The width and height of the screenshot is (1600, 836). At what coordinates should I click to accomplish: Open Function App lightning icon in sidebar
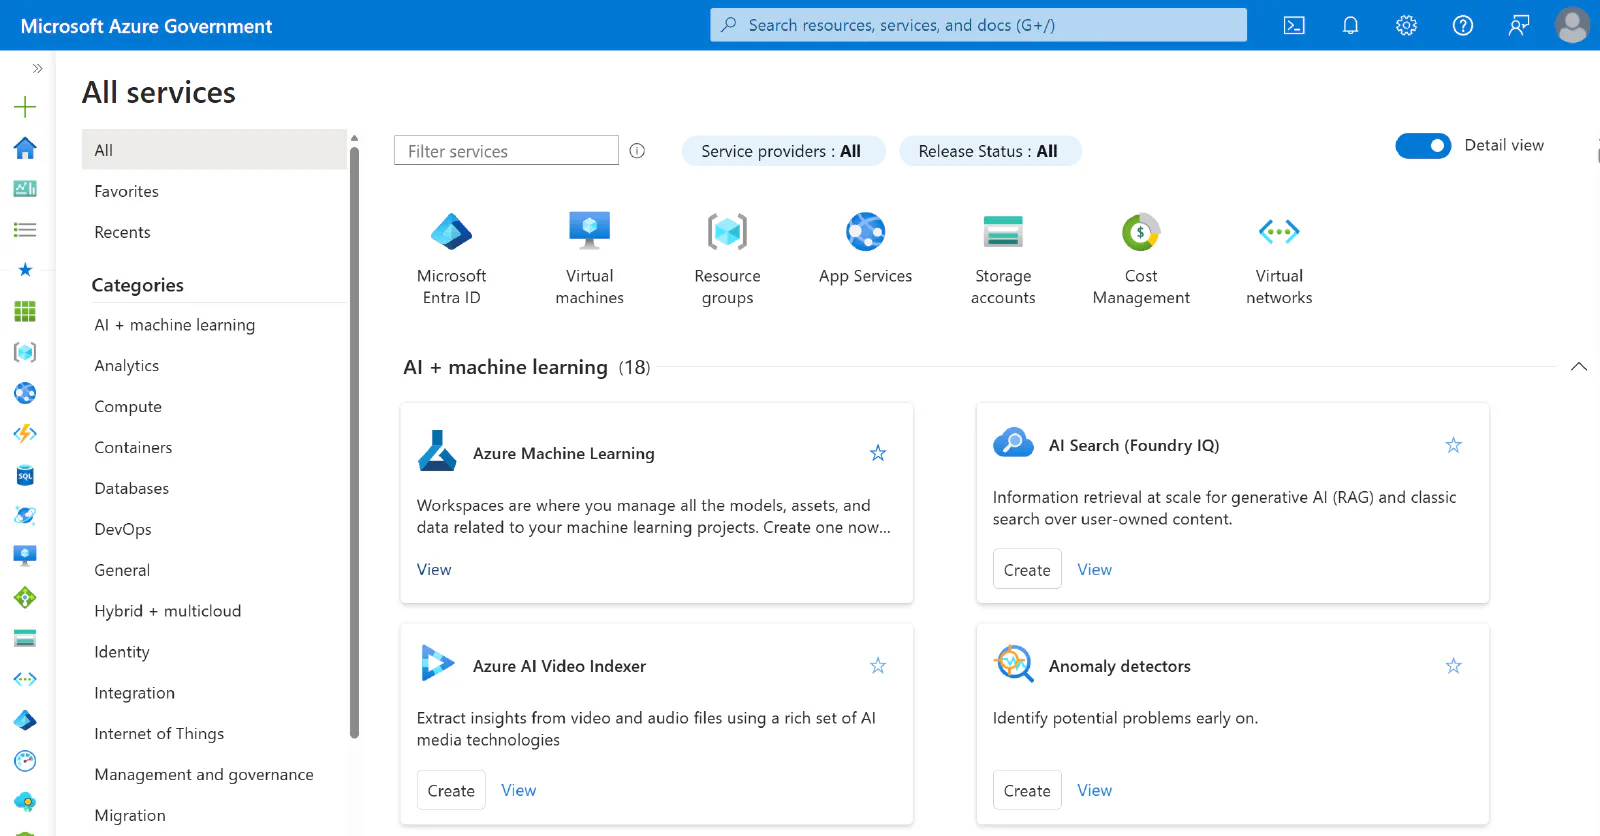pos(25,434)
